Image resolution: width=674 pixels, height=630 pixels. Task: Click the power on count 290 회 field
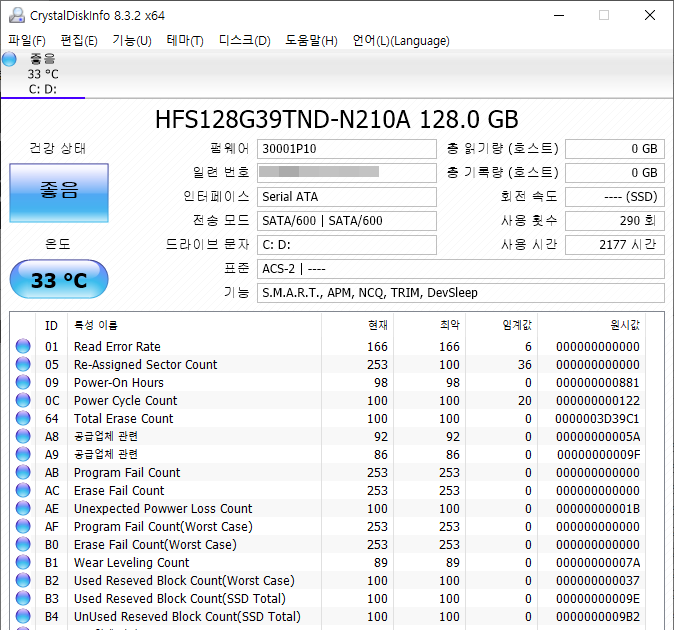[615, 221]
